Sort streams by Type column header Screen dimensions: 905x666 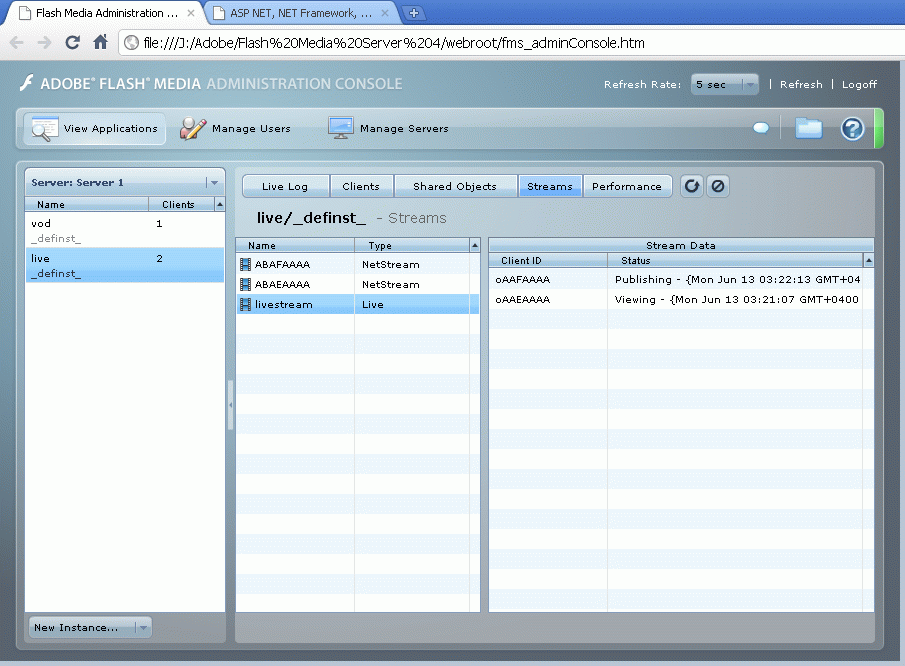click(412, 245)
